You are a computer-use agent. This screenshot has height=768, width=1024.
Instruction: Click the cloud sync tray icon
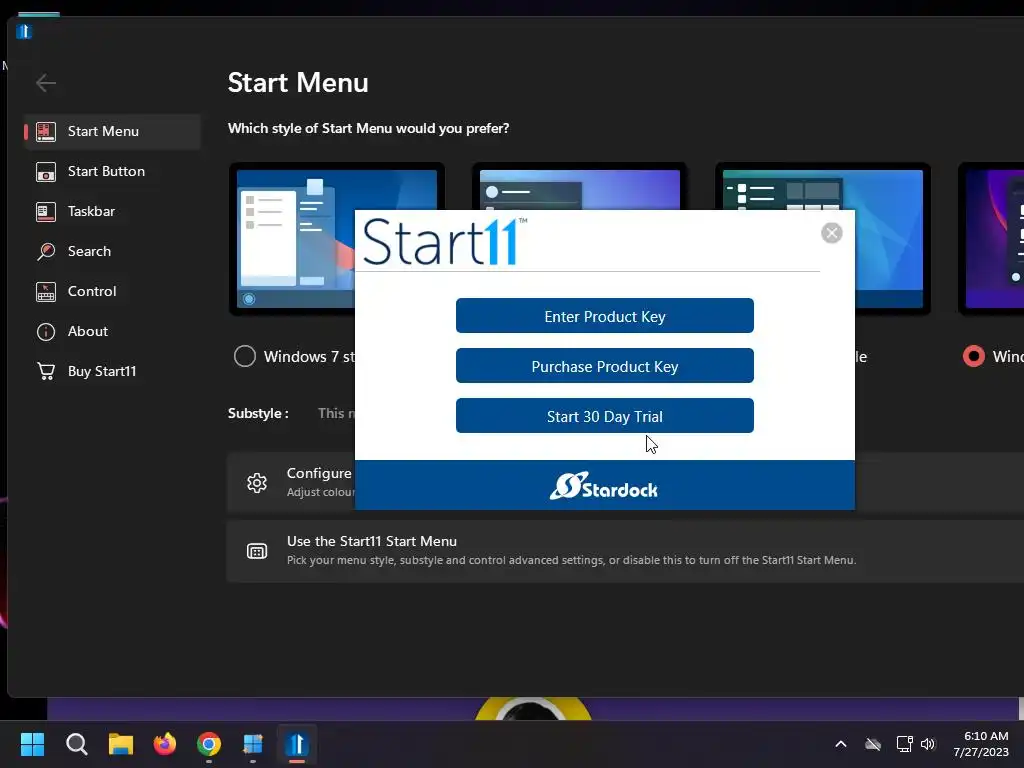coord(872,744)
